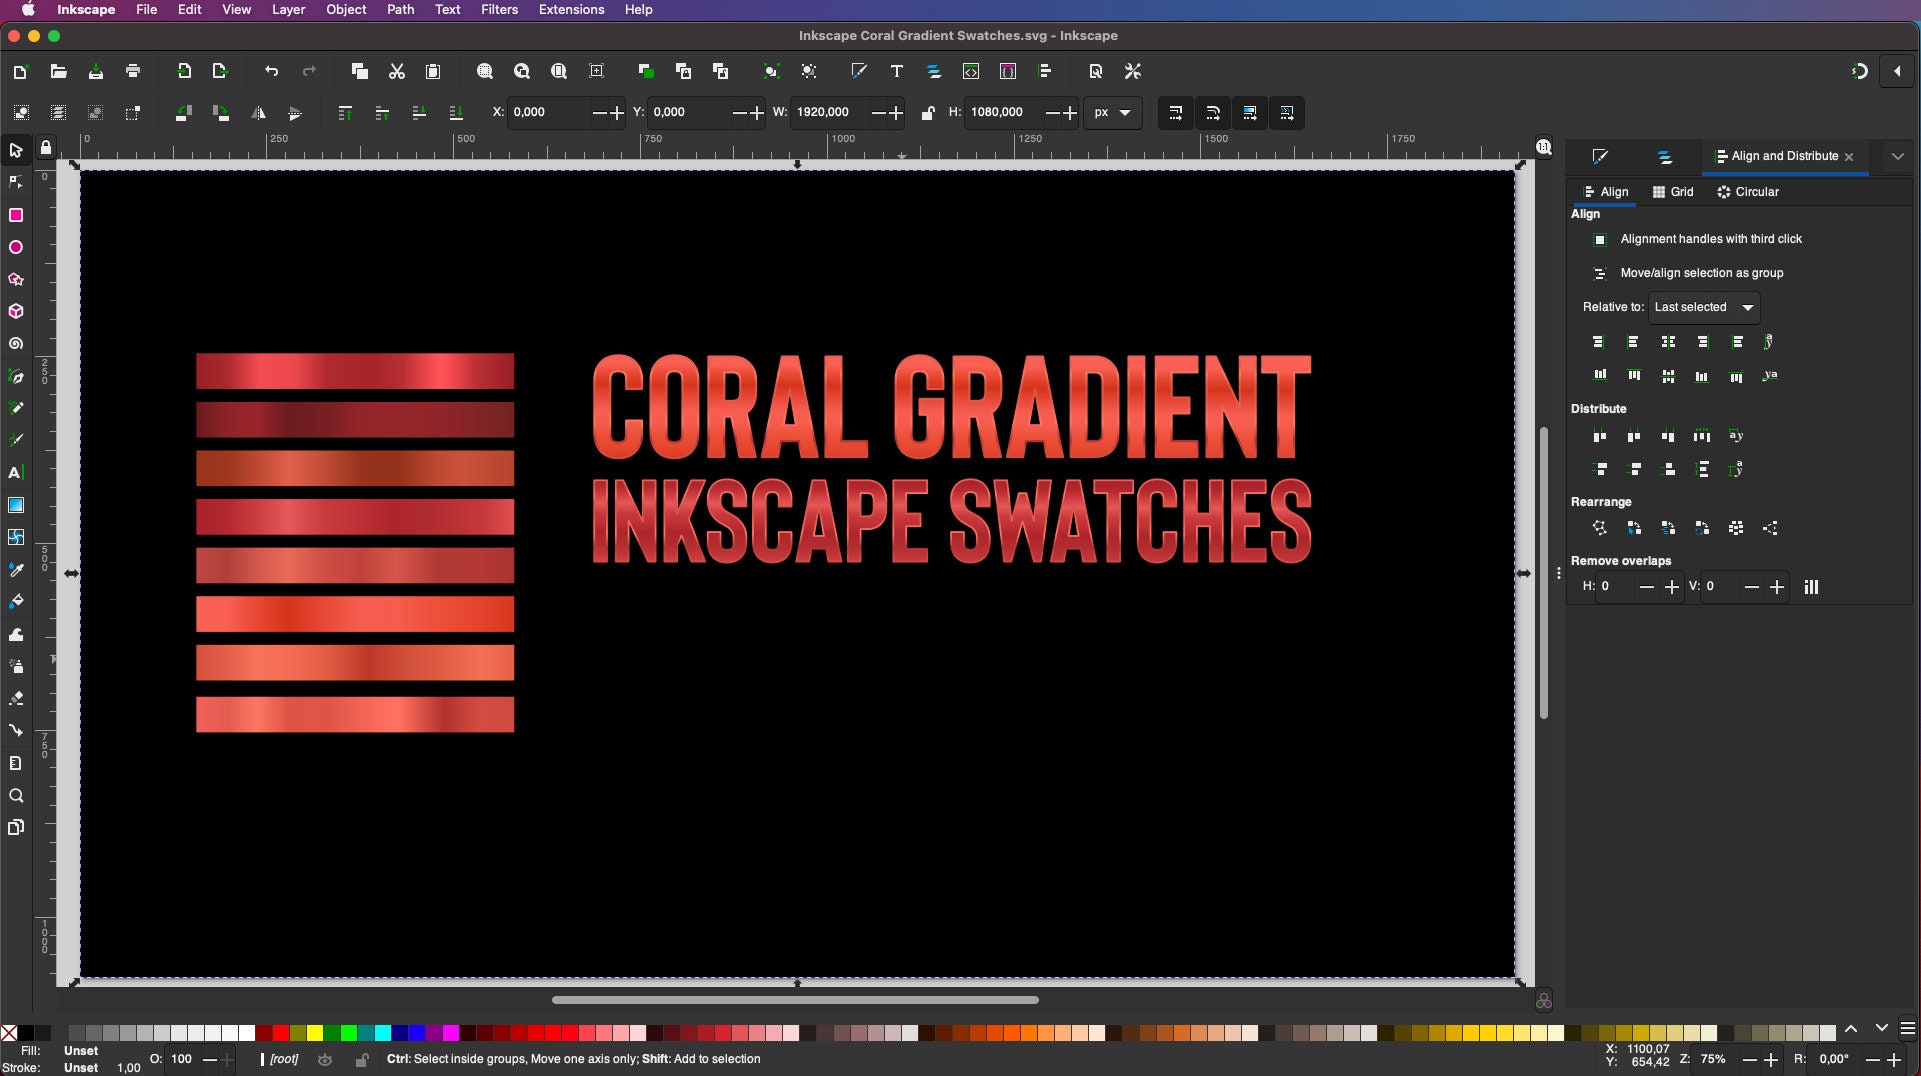This screenshot has width=1921, height=1076.
Task: Choose the Star and polygon tool
Action: (16, 279)
